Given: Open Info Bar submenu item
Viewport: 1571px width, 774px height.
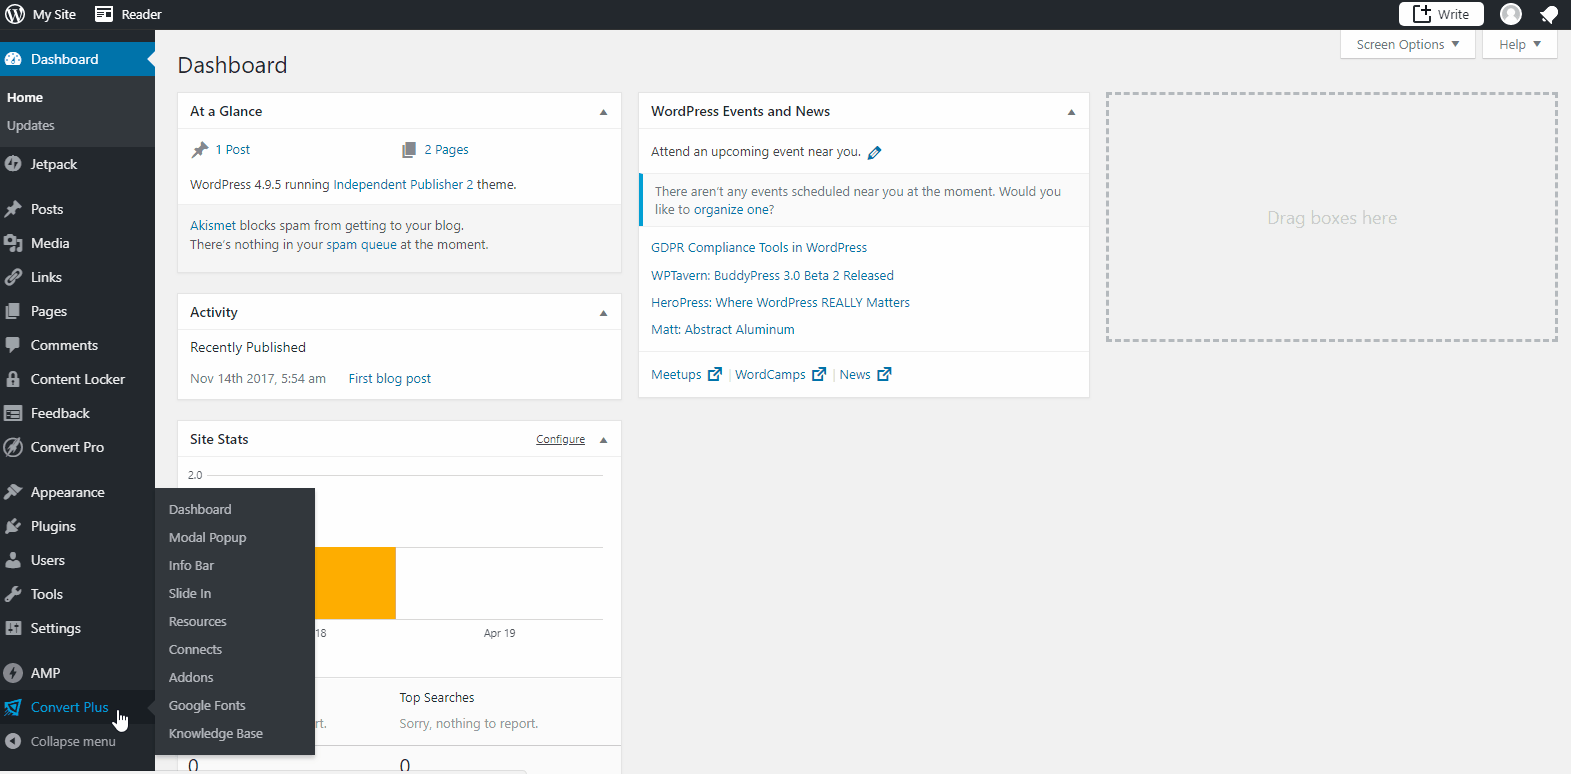Looking at the screenshot, I should point(191,565).
